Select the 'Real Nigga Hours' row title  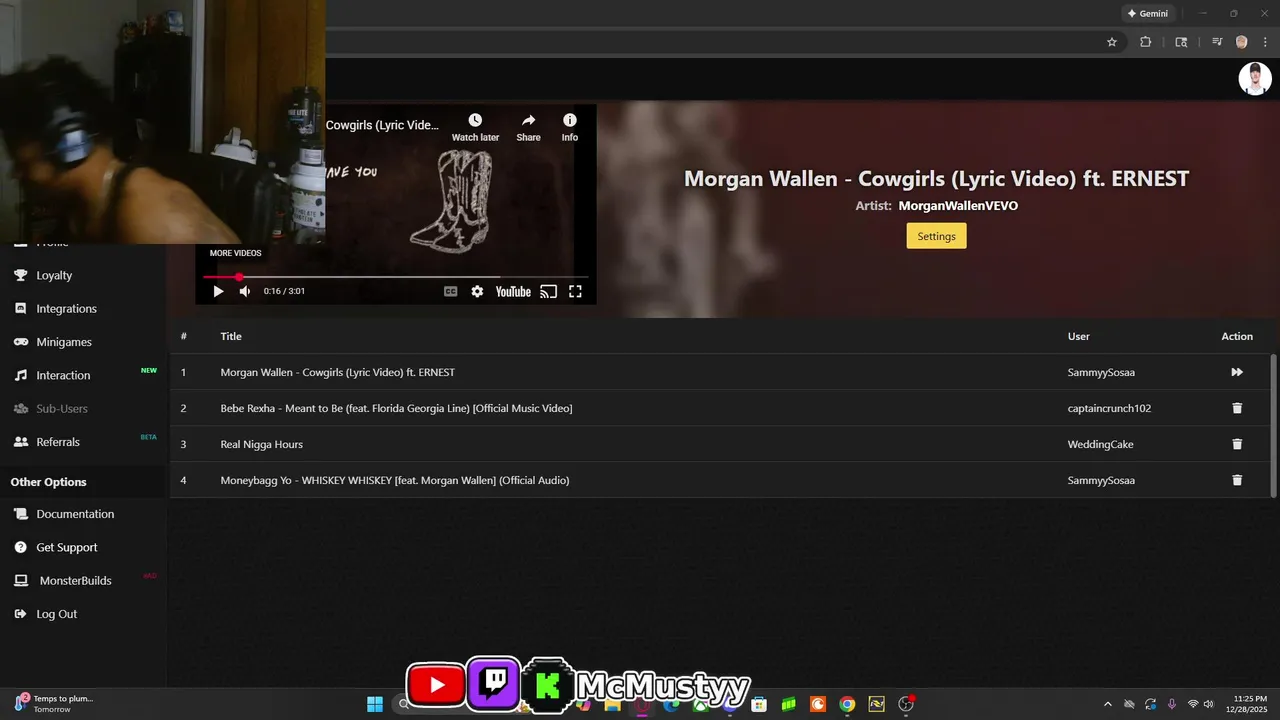tap(261, 444)
